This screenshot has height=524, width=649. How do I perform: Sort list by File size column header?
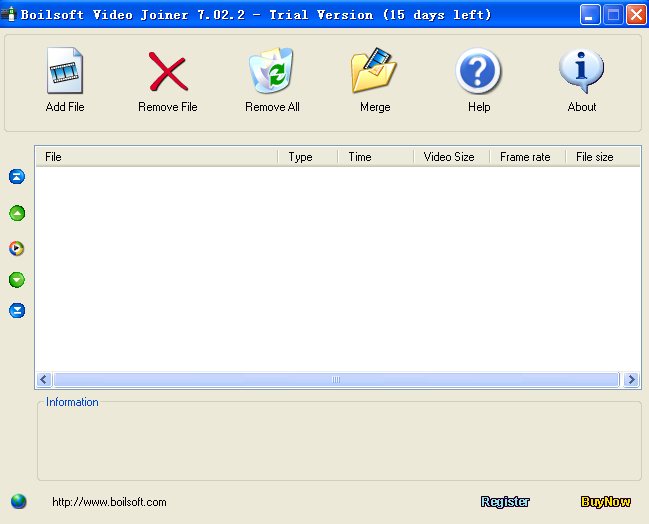pos(603,157)
